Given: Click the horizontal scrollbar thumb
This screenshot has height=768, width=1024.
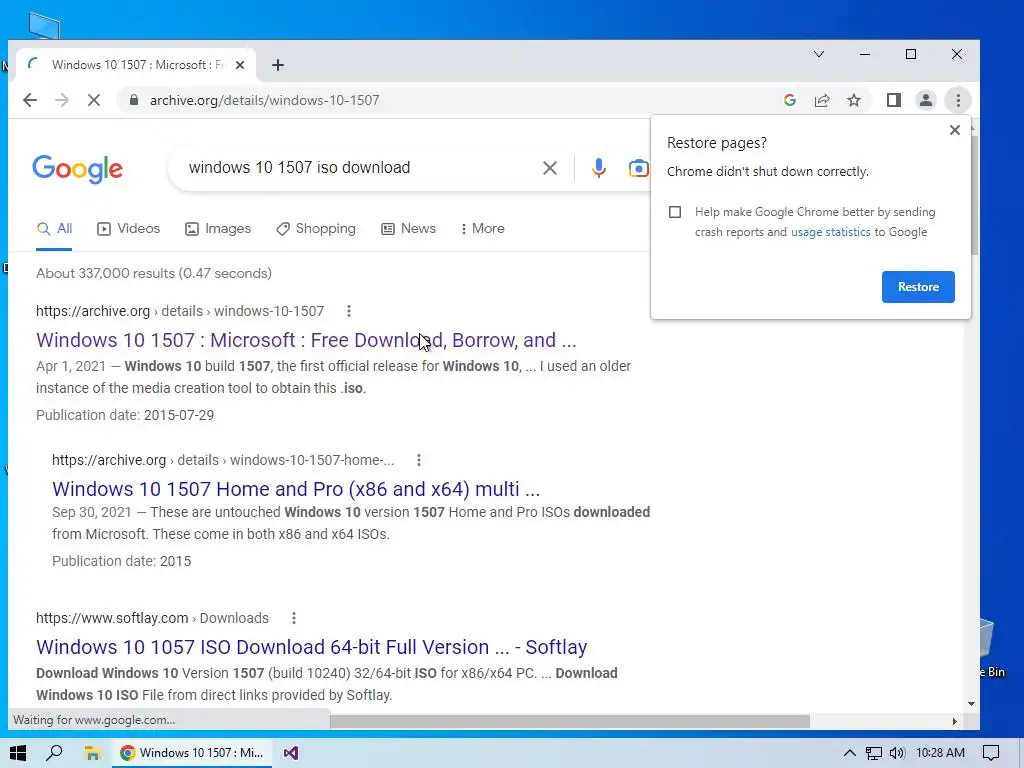Looking at the screenshot, I should [569, 721].
